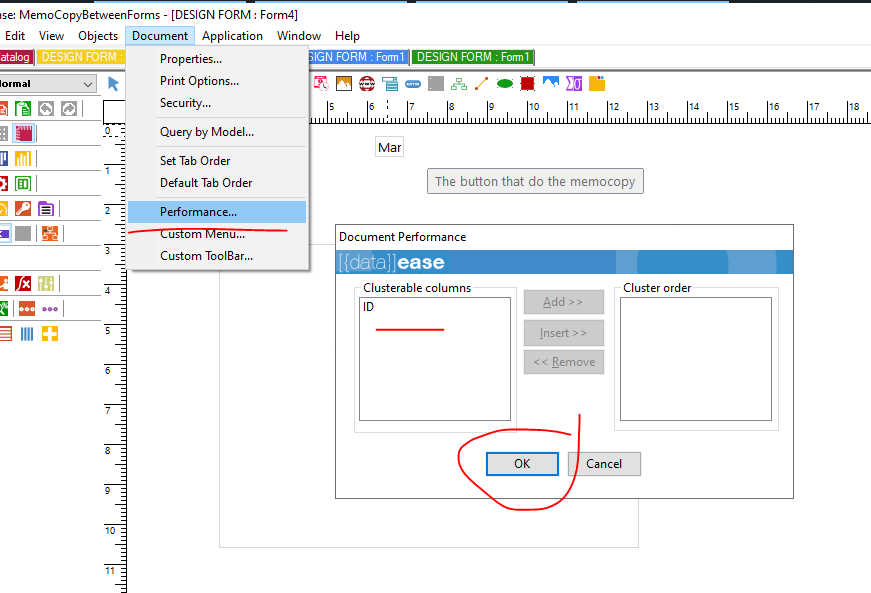Click Set Tab Order menu item
This screenshot has height=593, width=871.
pos(195,161)
